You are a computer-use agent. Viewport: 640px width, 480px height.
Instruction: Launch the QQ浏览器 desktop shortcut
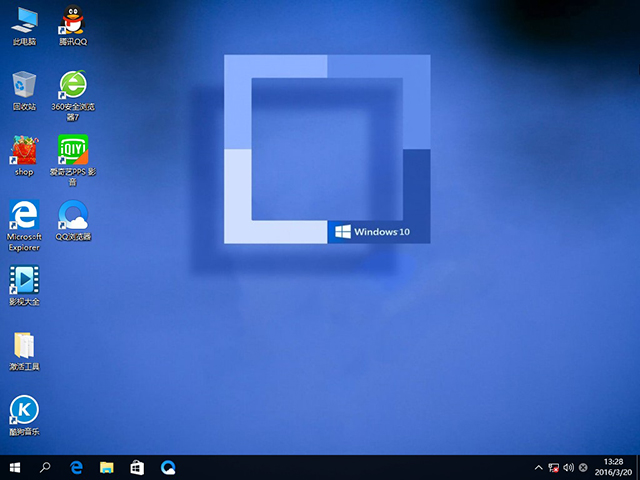tap(72, 214)
